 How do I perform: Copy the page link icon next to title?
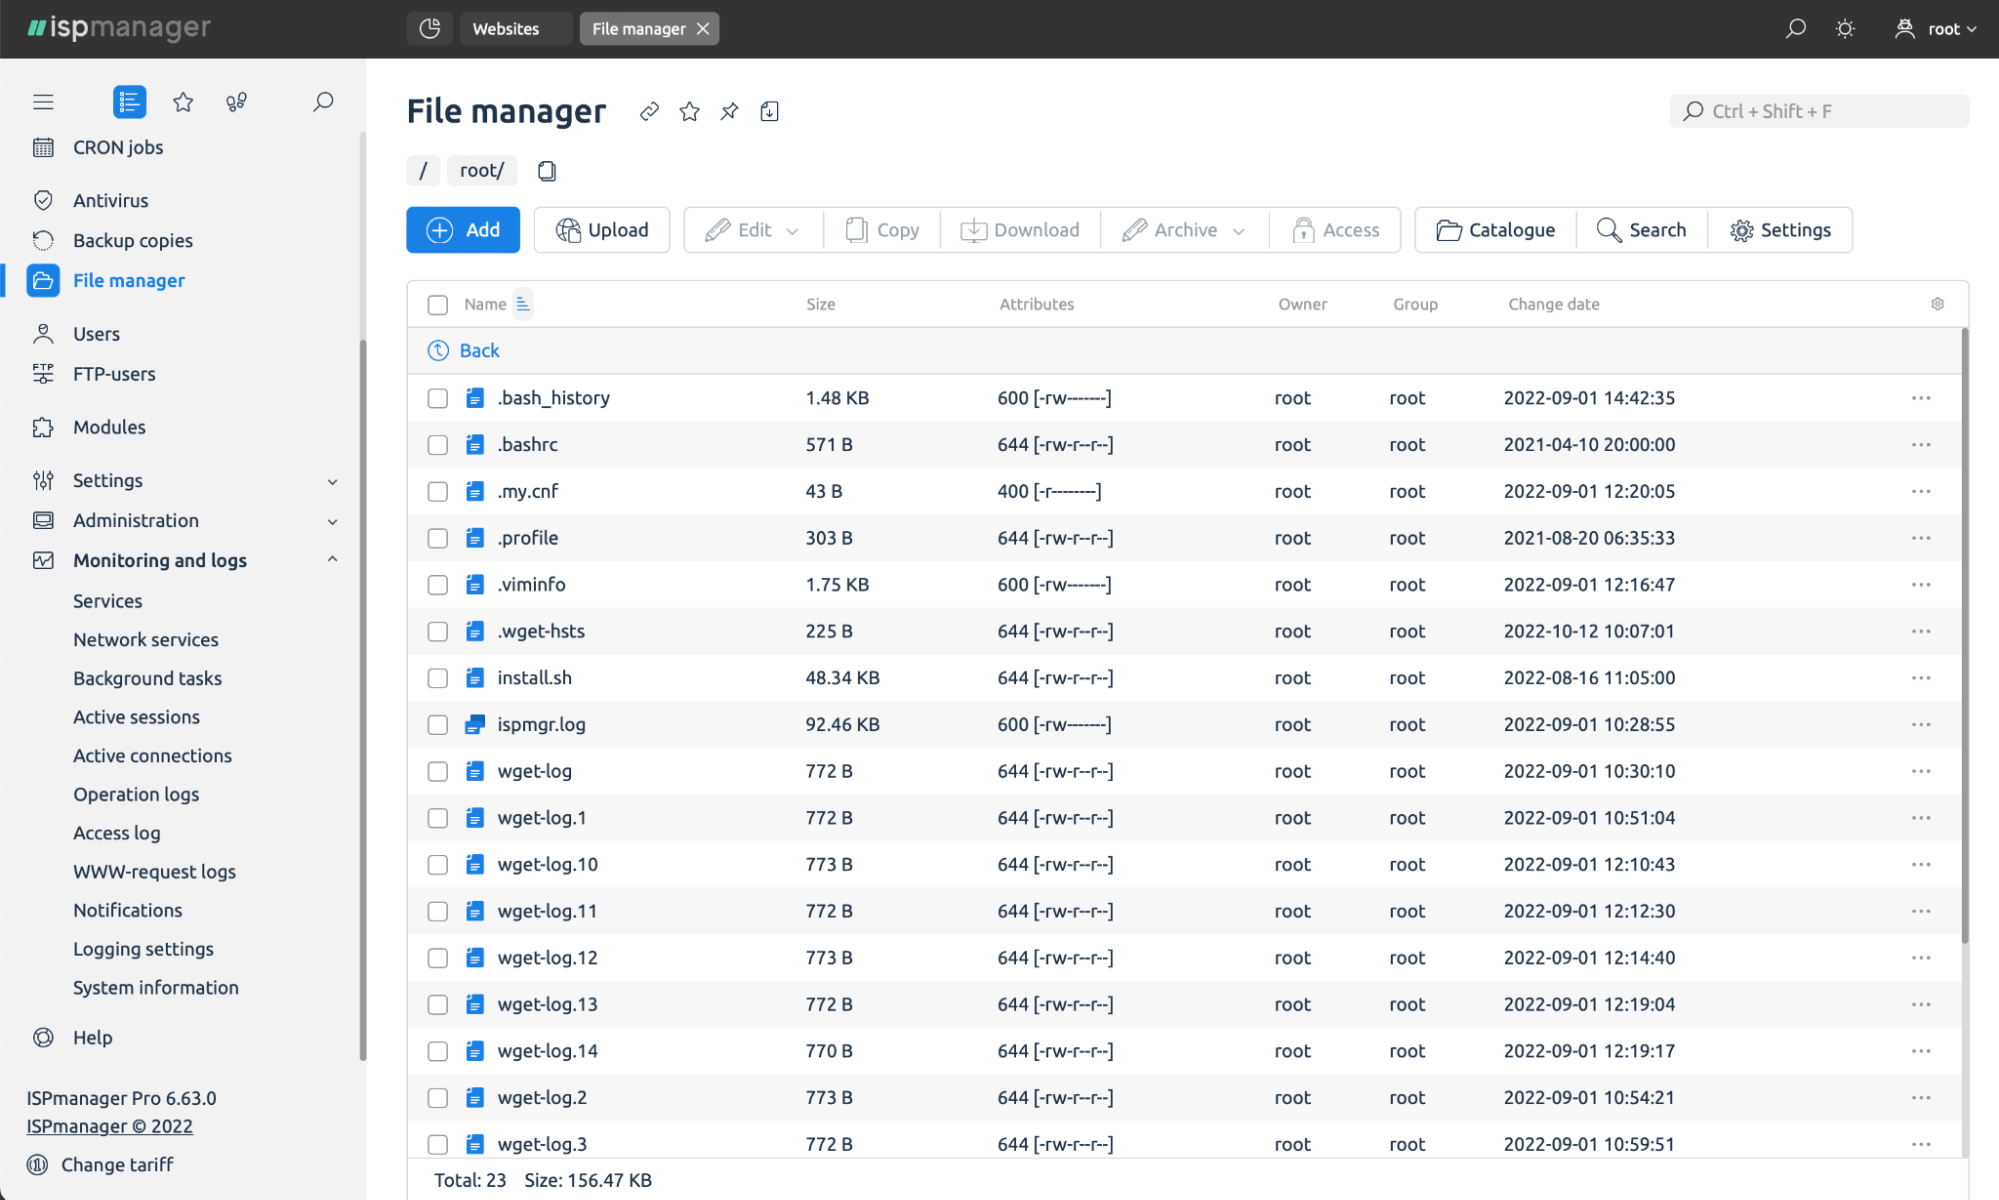[649, 111]
